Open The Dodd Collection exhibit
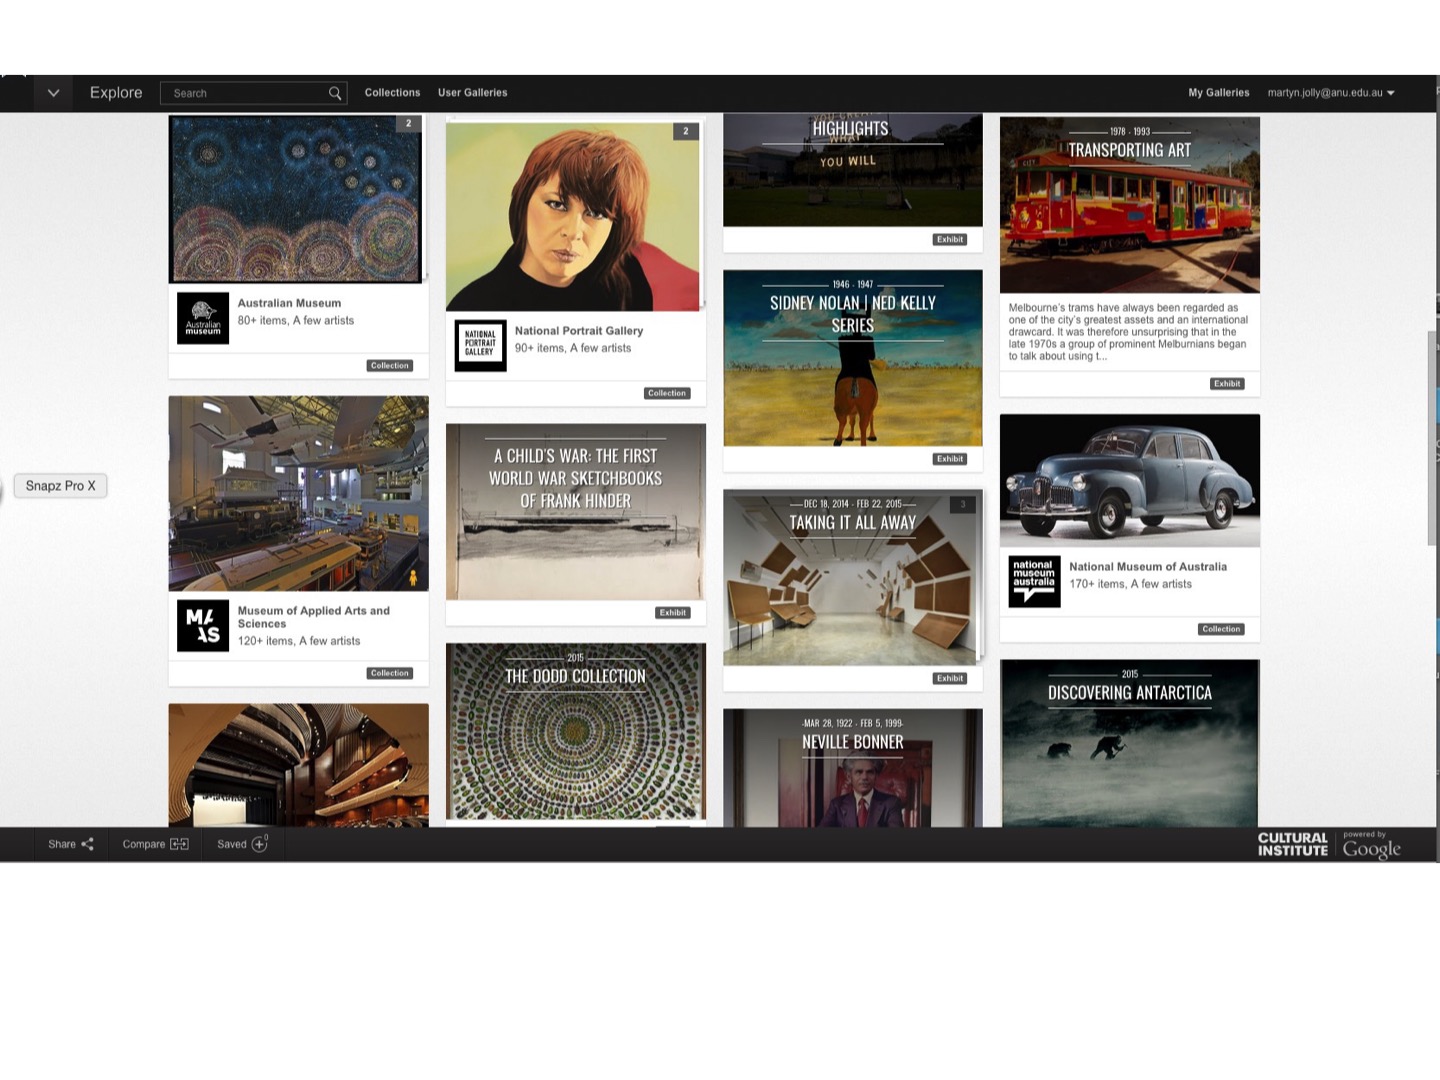1440x1080 pixels. point(575,731)
